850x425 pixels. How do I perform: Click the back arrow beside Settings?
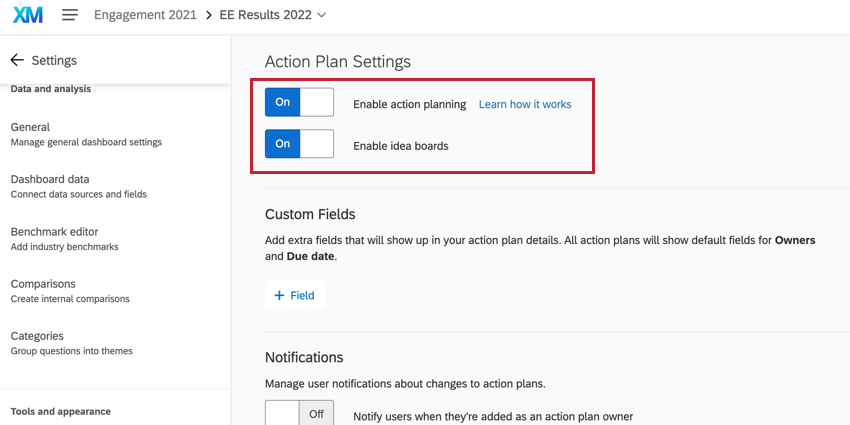[x=17, y=61]
